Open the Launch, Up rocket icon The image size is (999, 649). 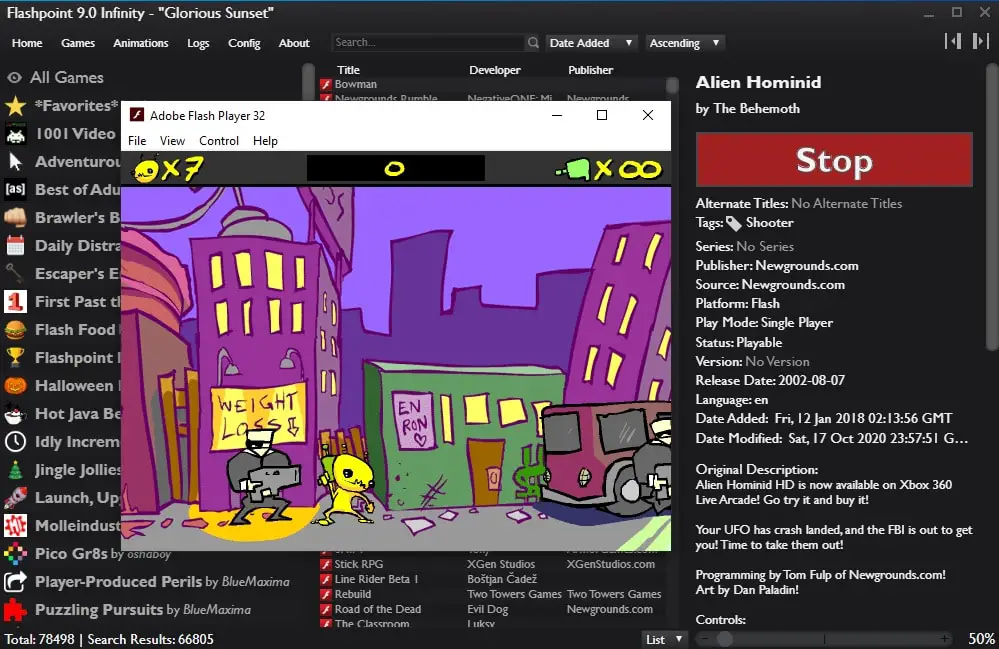(15, 497)
